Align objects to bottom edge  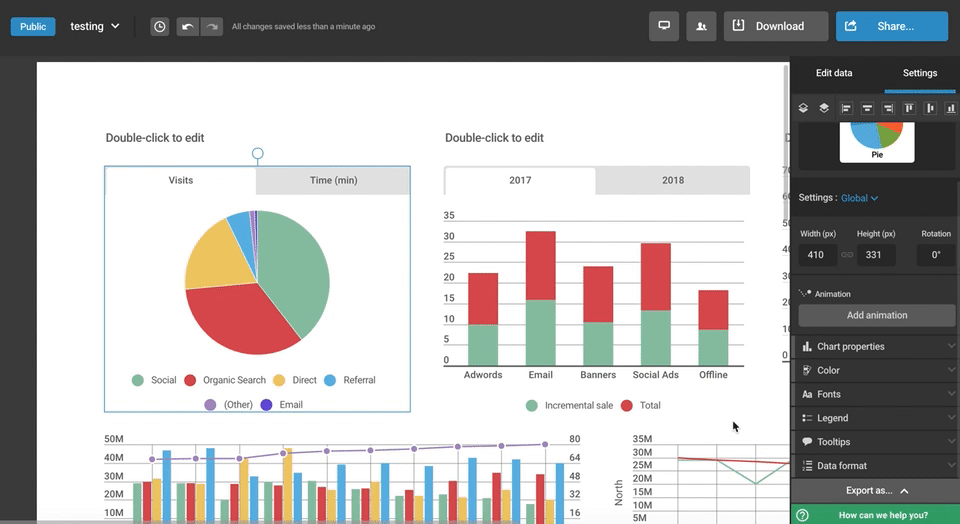(951, 108)
